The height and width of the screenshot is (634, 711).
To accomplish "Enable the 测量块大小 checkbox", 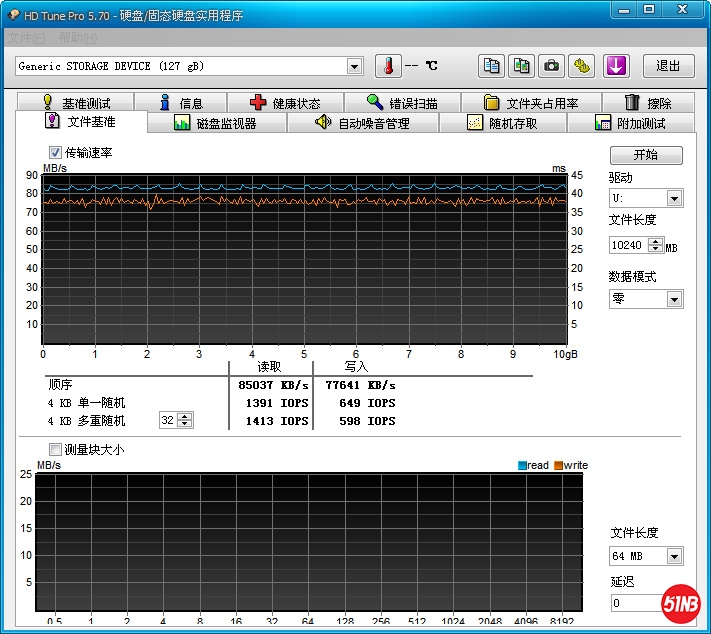I will 56,450.
